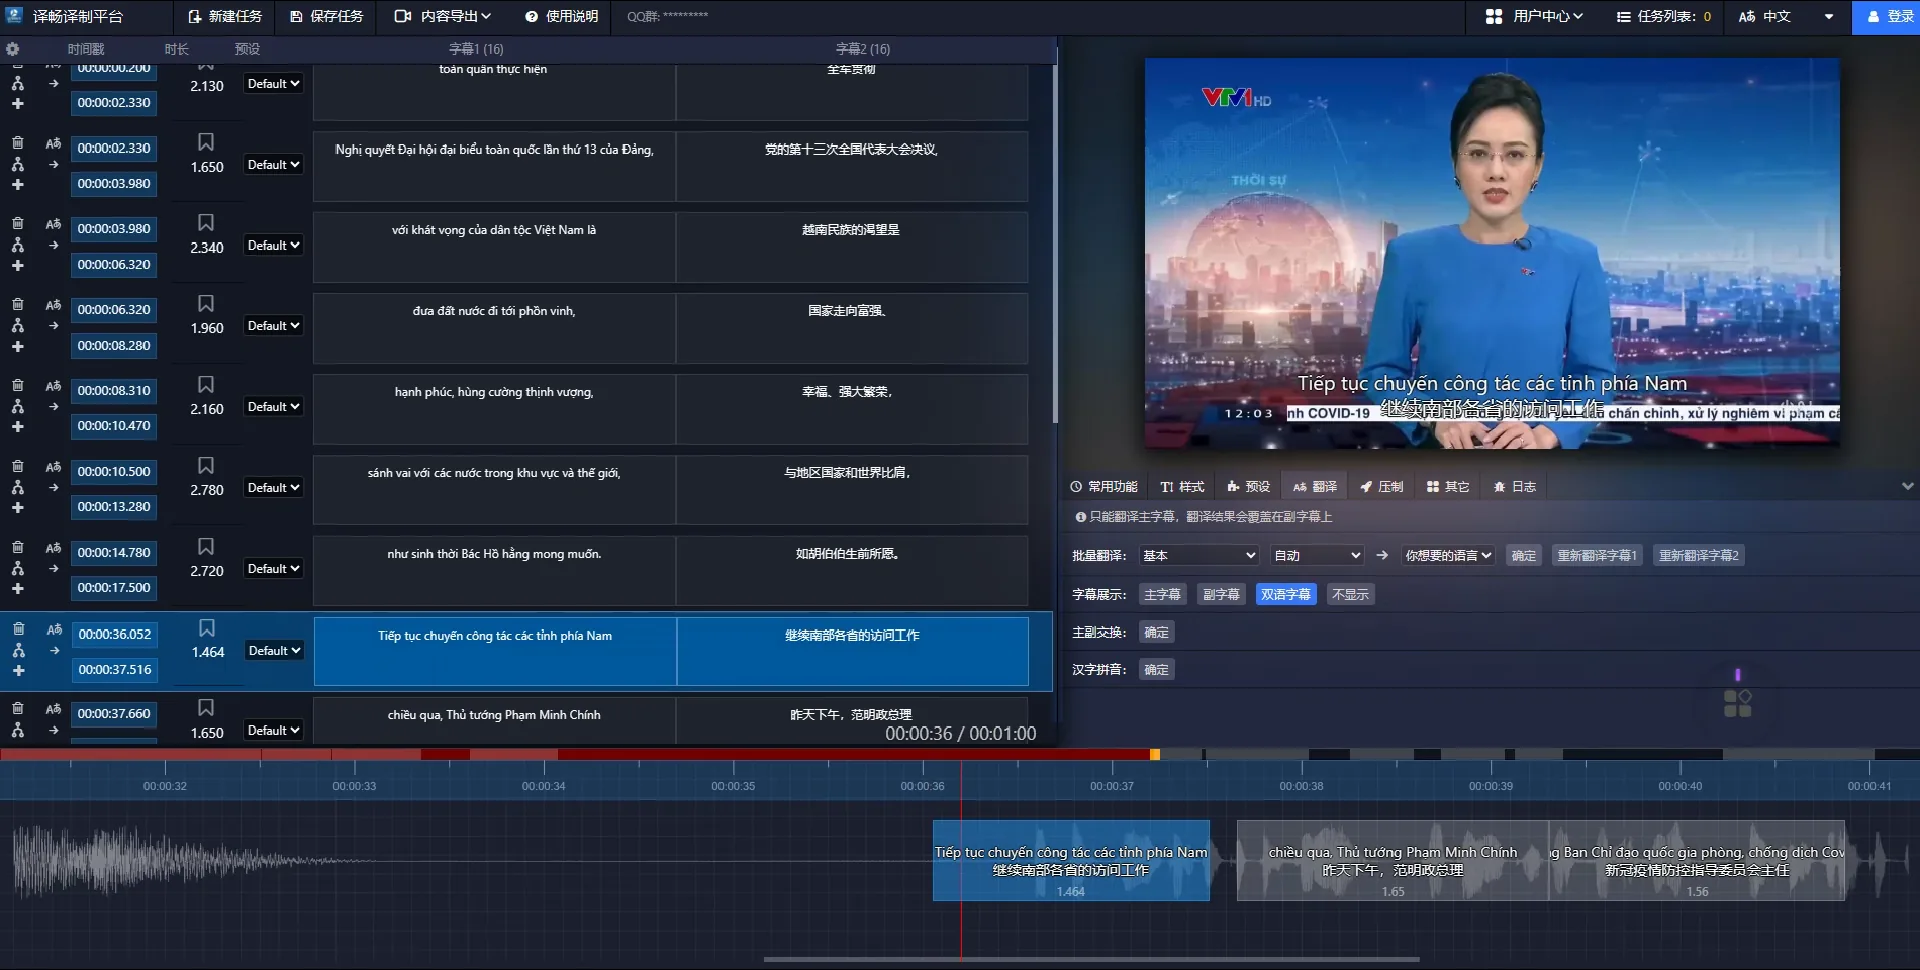Select 主字幕 subtitle display option
The height and width of the screenshot is (970, 1920).
click(x=1162, y=595)
